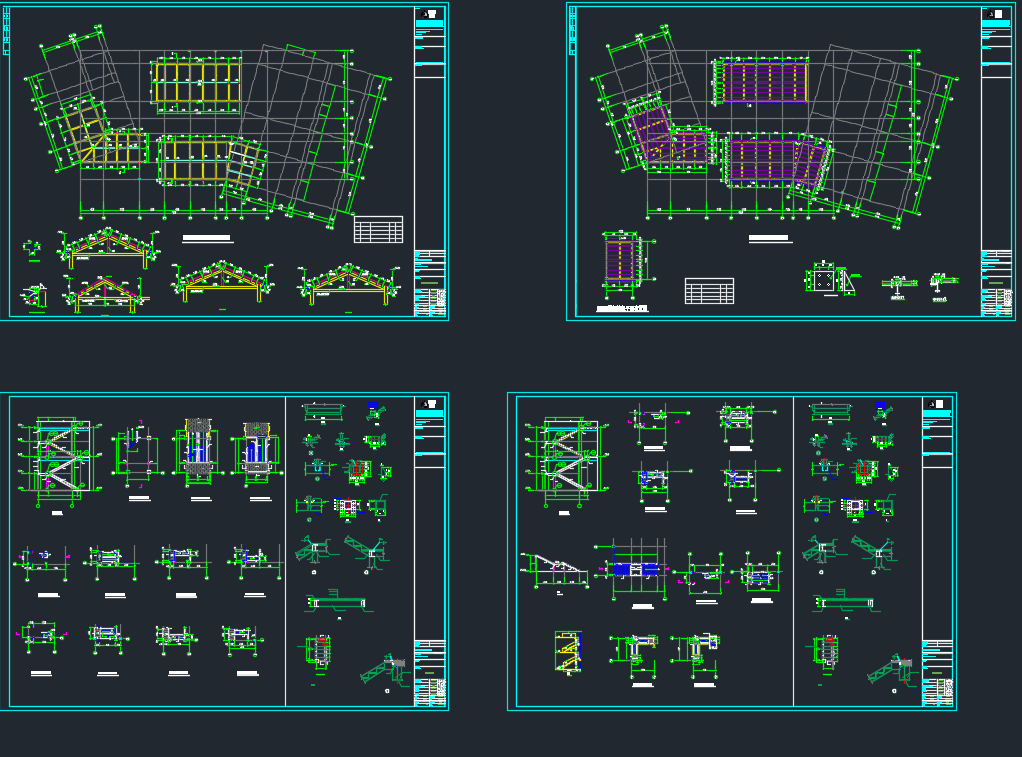Click the title block of the top-right sheet
1022x757 pixels.
[997, 162]
